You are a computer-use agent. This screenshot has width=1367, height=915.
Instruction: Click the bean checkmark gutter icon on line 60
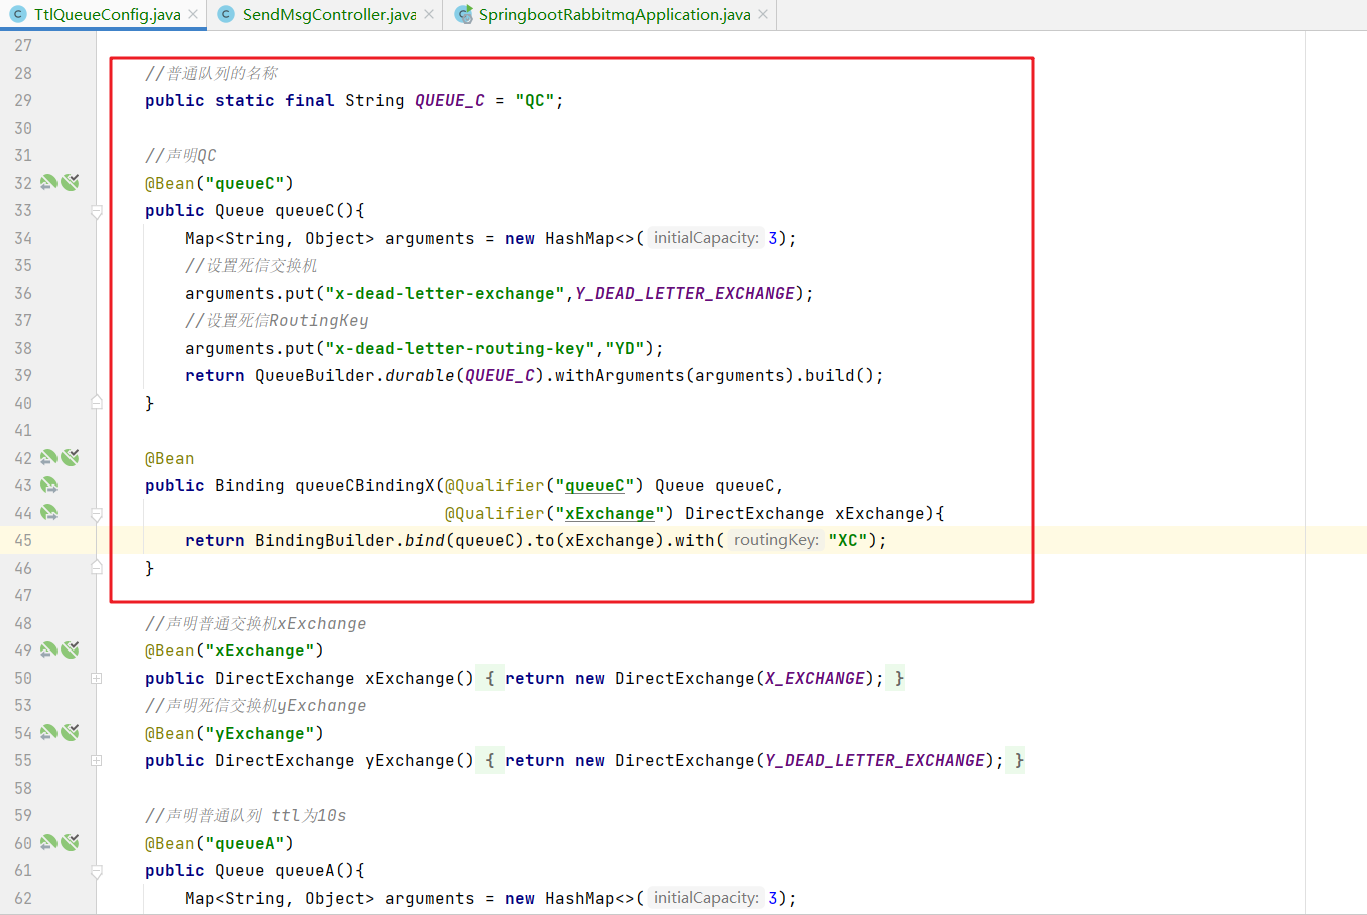pos(70,843)
